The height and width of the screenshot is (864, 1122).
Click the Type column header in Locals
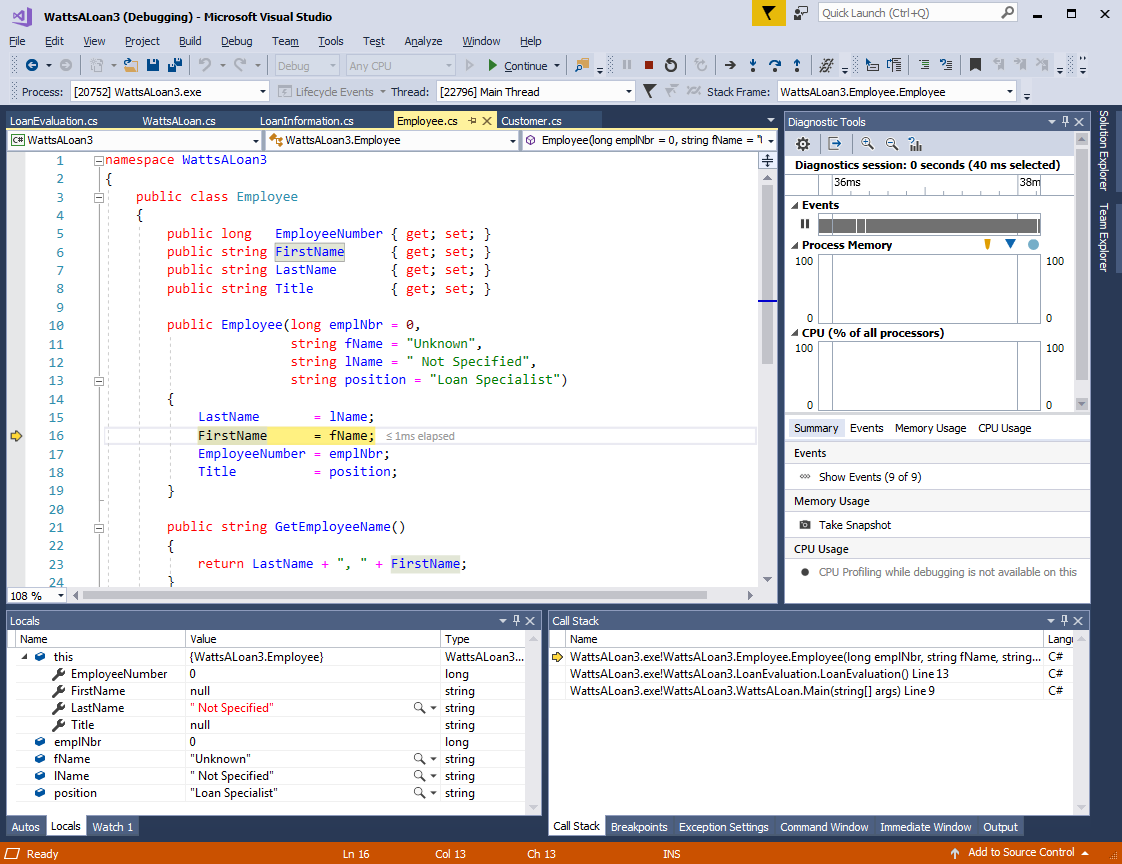tap(483, 639)
